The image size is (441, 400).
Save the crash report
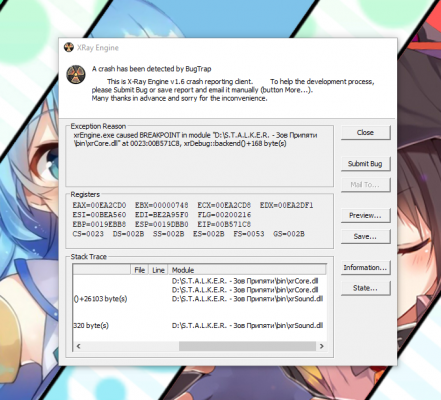365,237
